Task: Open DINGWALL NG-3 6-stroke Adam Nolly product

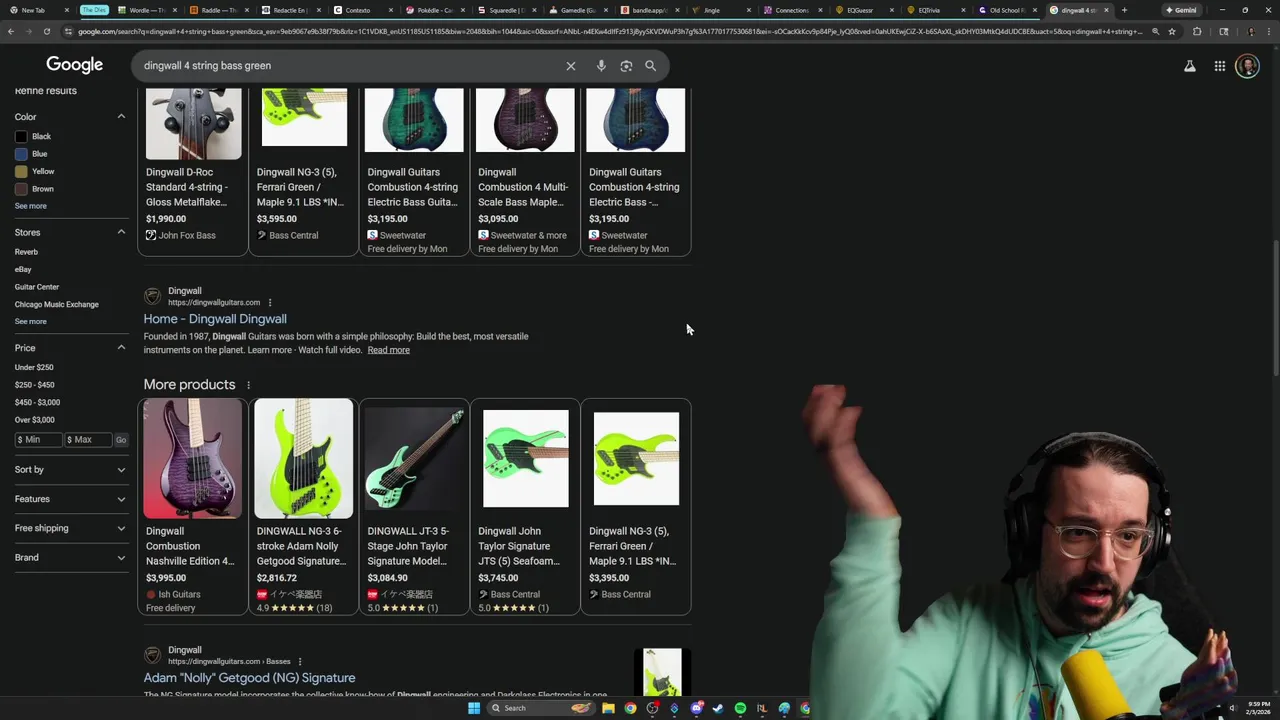Action: [303, 506]
